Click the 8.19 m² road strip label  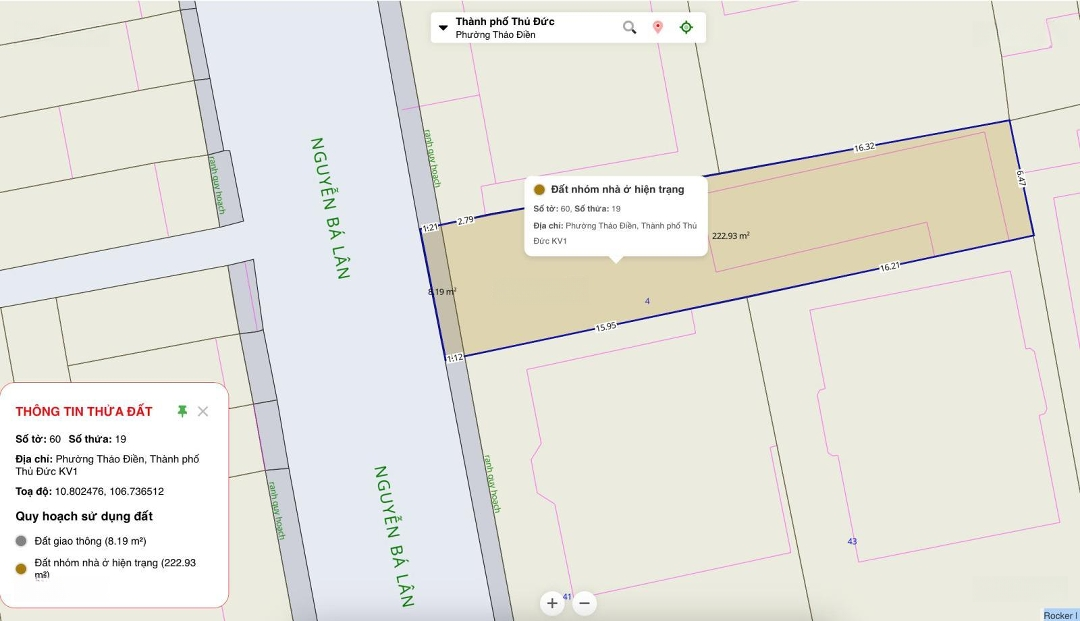point(441,291)
